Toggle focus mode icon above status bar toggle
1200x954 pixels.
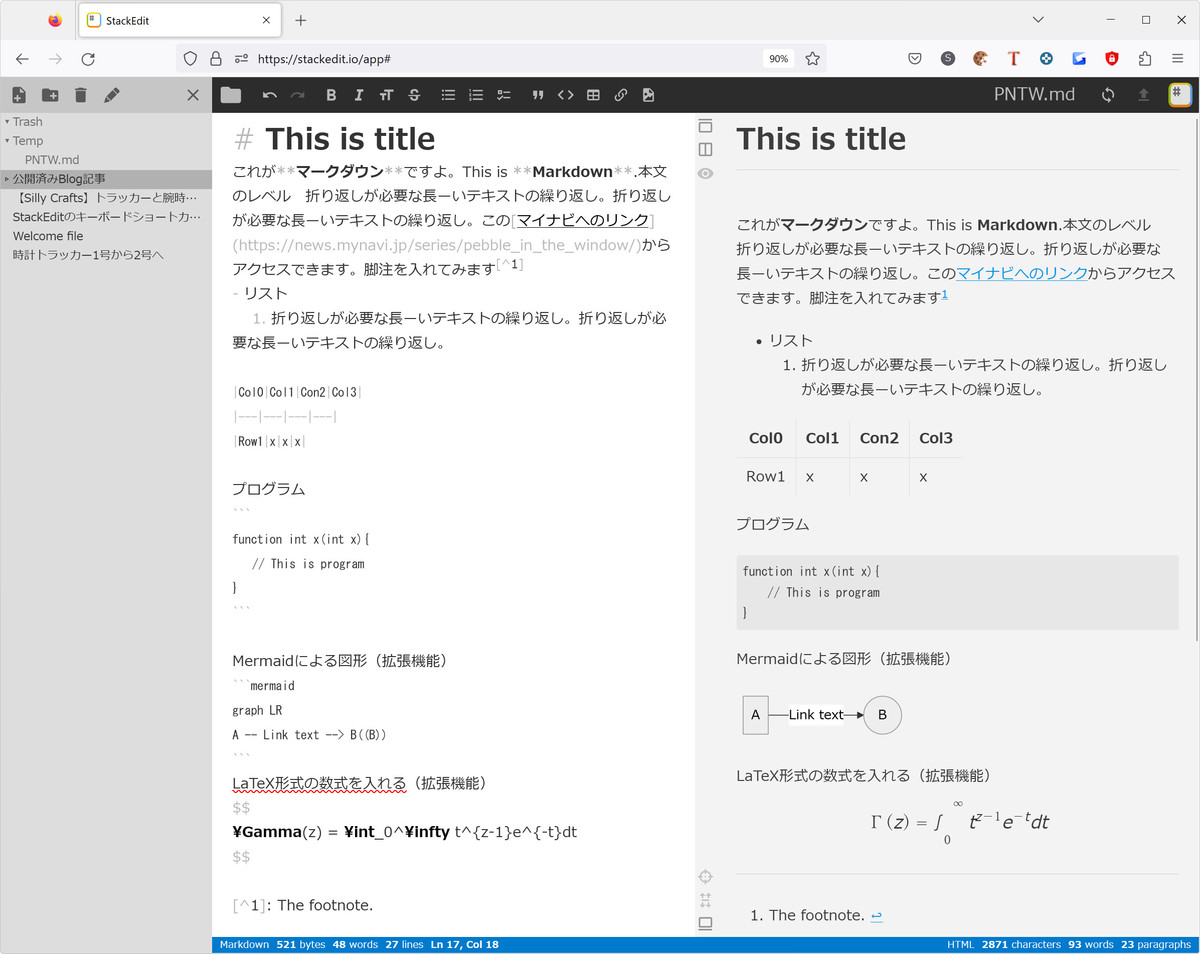tap(706, 900)
